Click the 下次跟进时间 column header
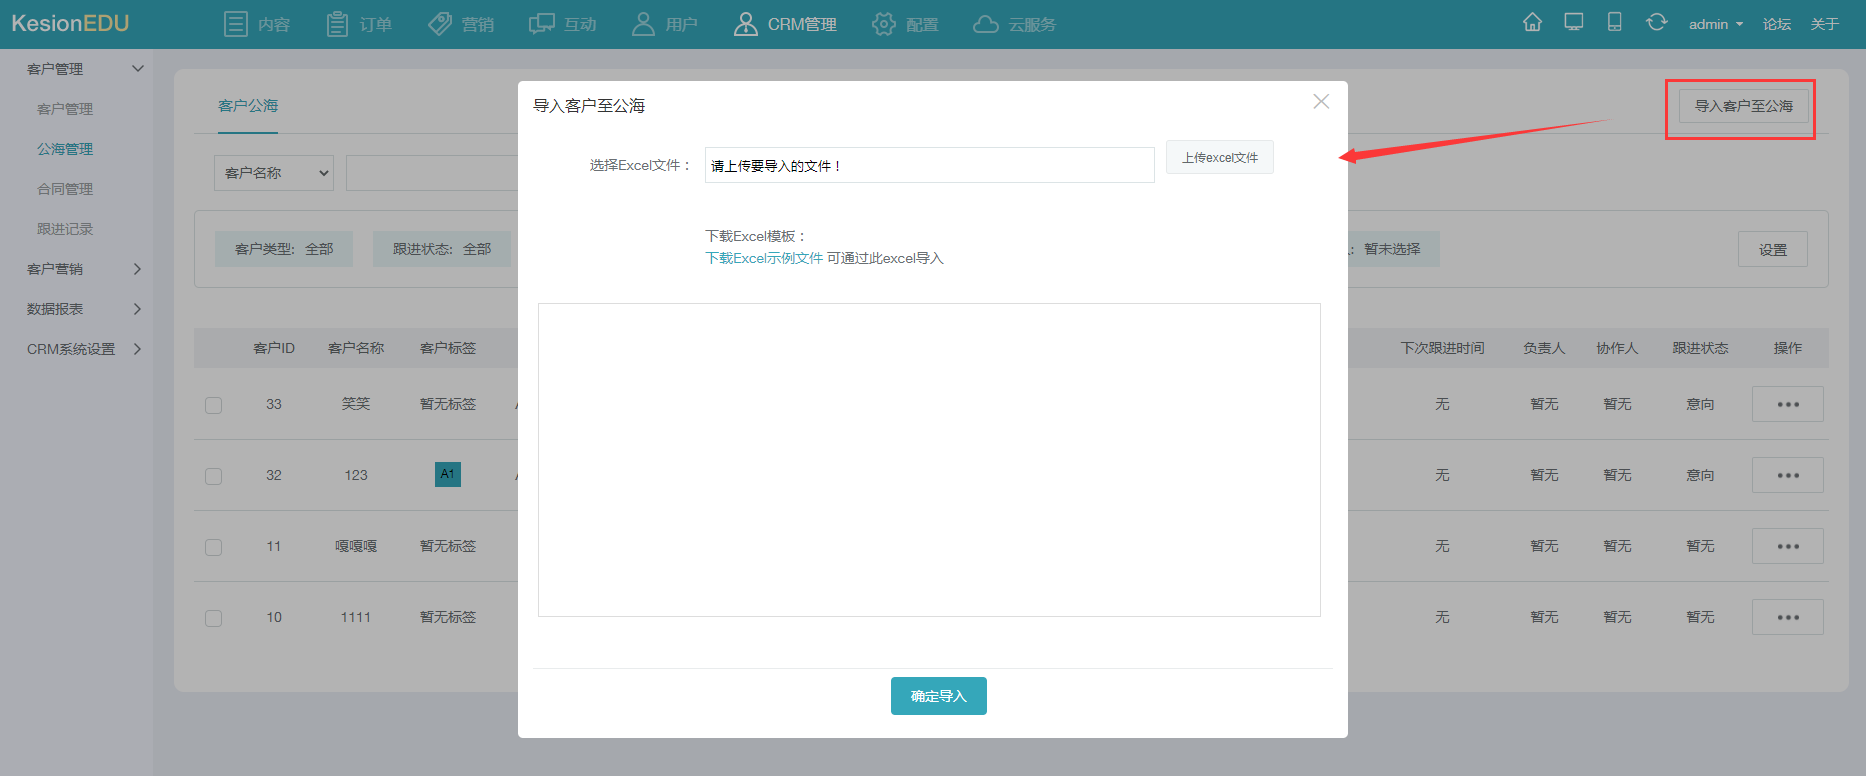Viewport: 1866px width, 776px height. pyautogui.click(x=1442, y=348)
